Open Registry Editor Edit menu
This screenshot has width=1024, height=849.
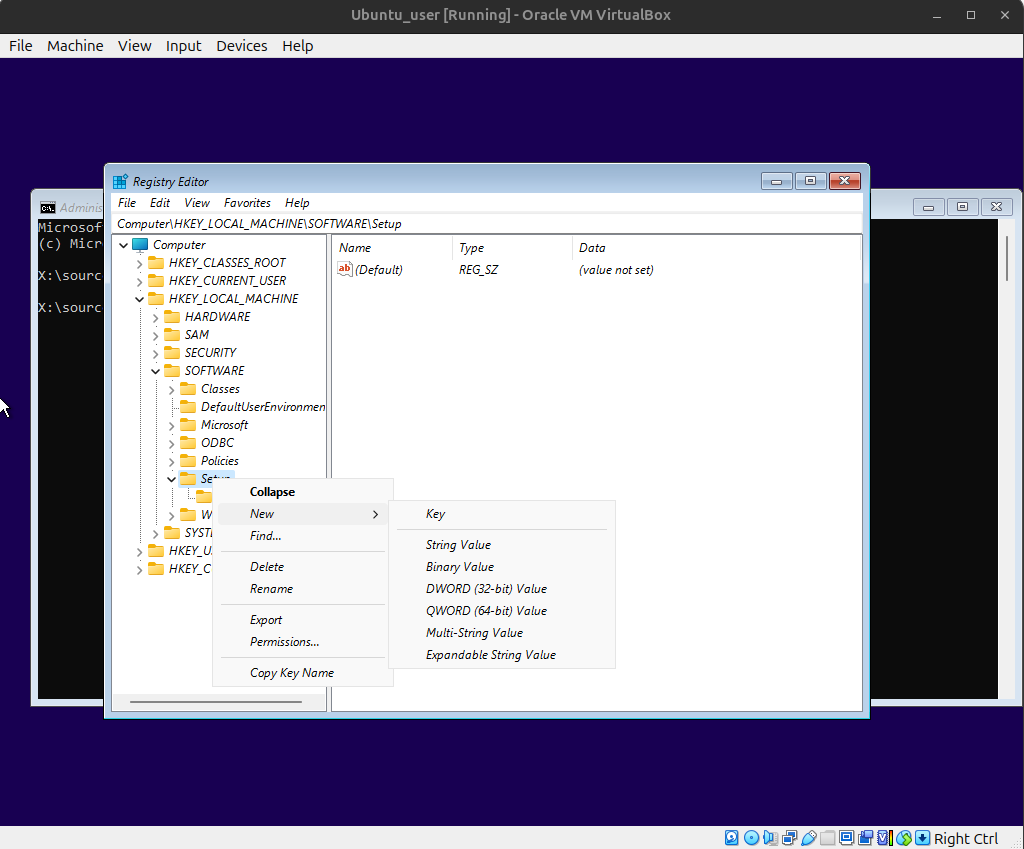[x=159, y=203]
